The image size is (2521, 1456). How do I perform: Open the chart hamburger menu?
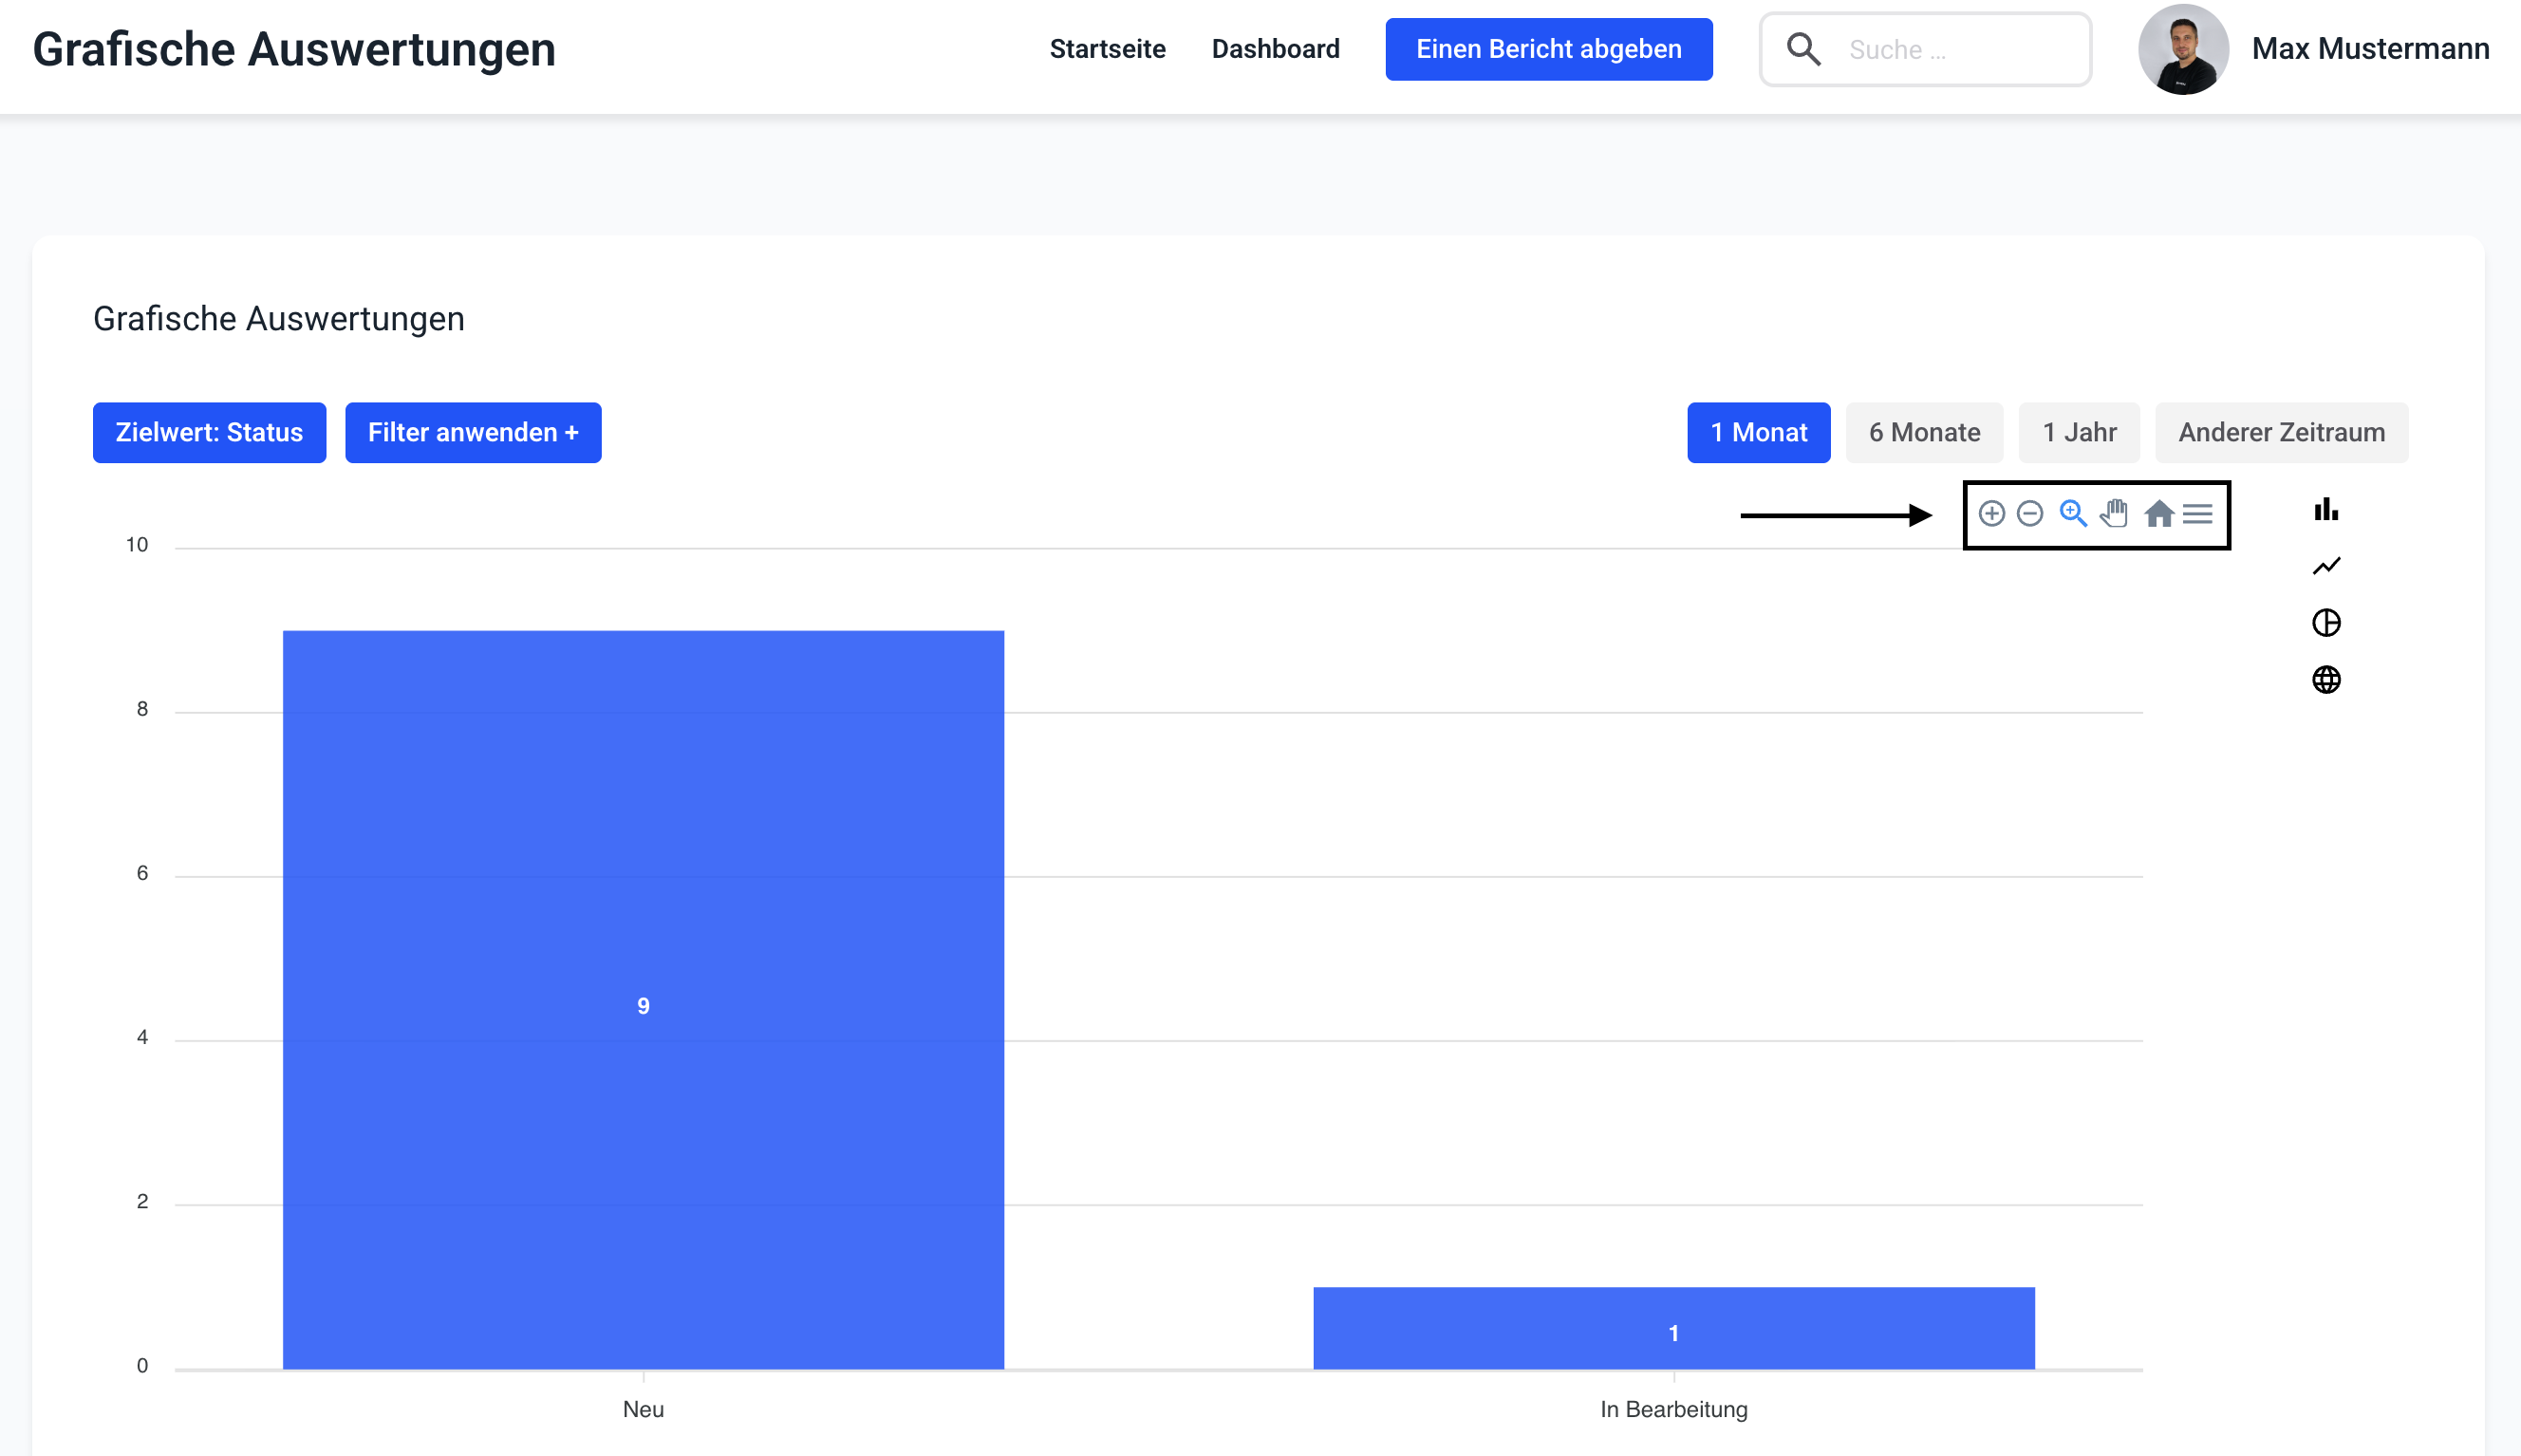(2198, 514)
